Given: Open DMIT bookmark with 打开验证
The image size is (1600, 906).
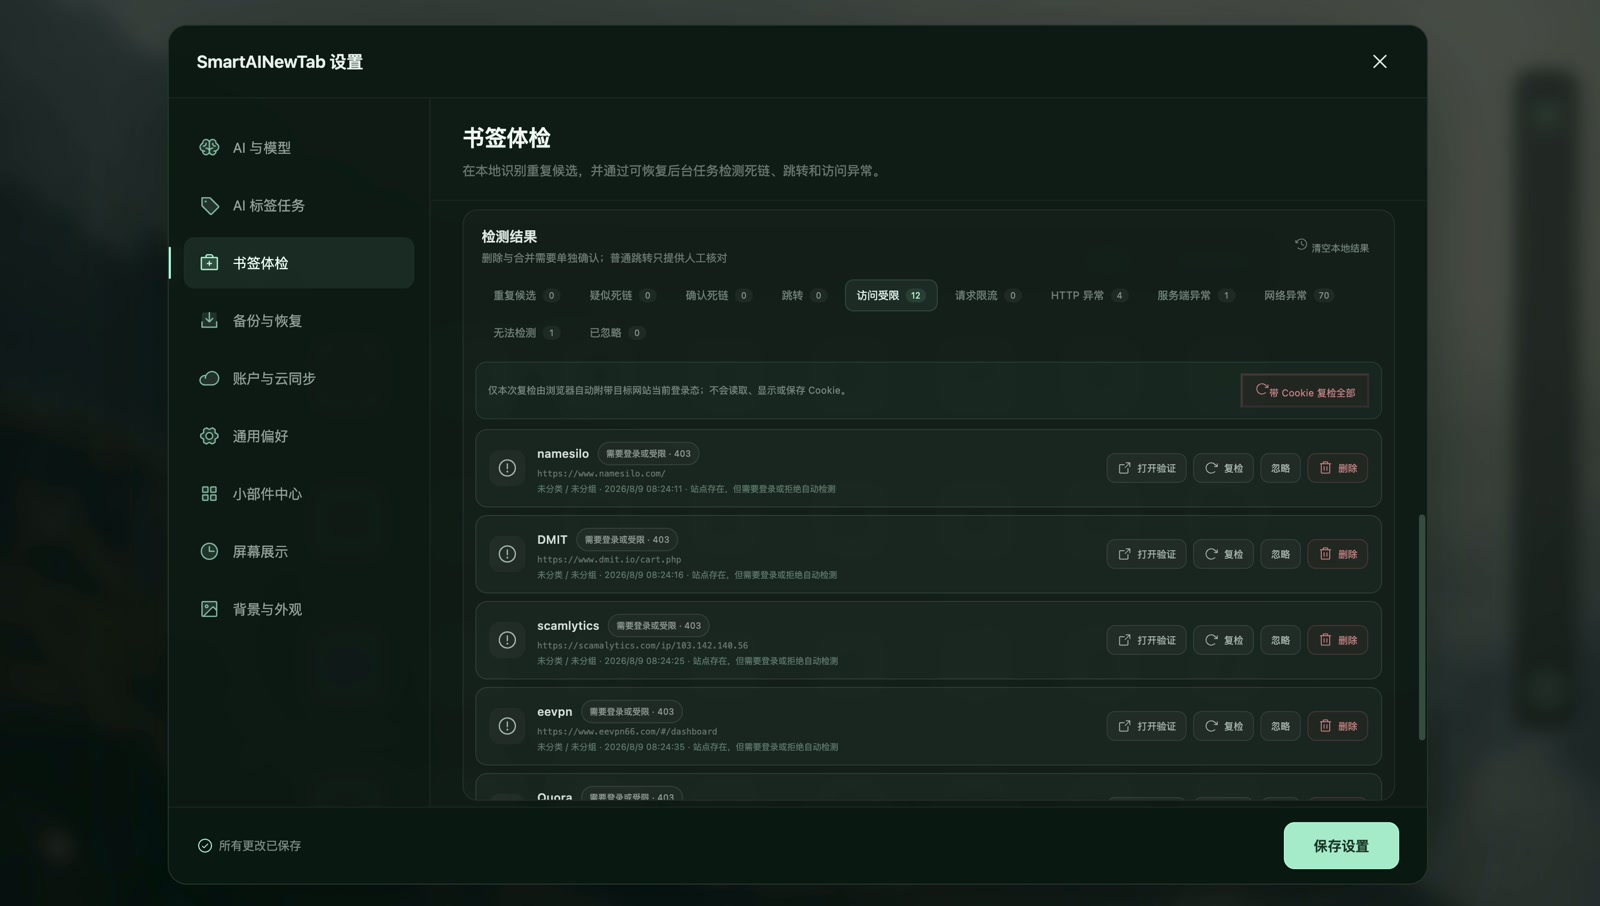Looking at the screenshot, I should [1146, 554].
